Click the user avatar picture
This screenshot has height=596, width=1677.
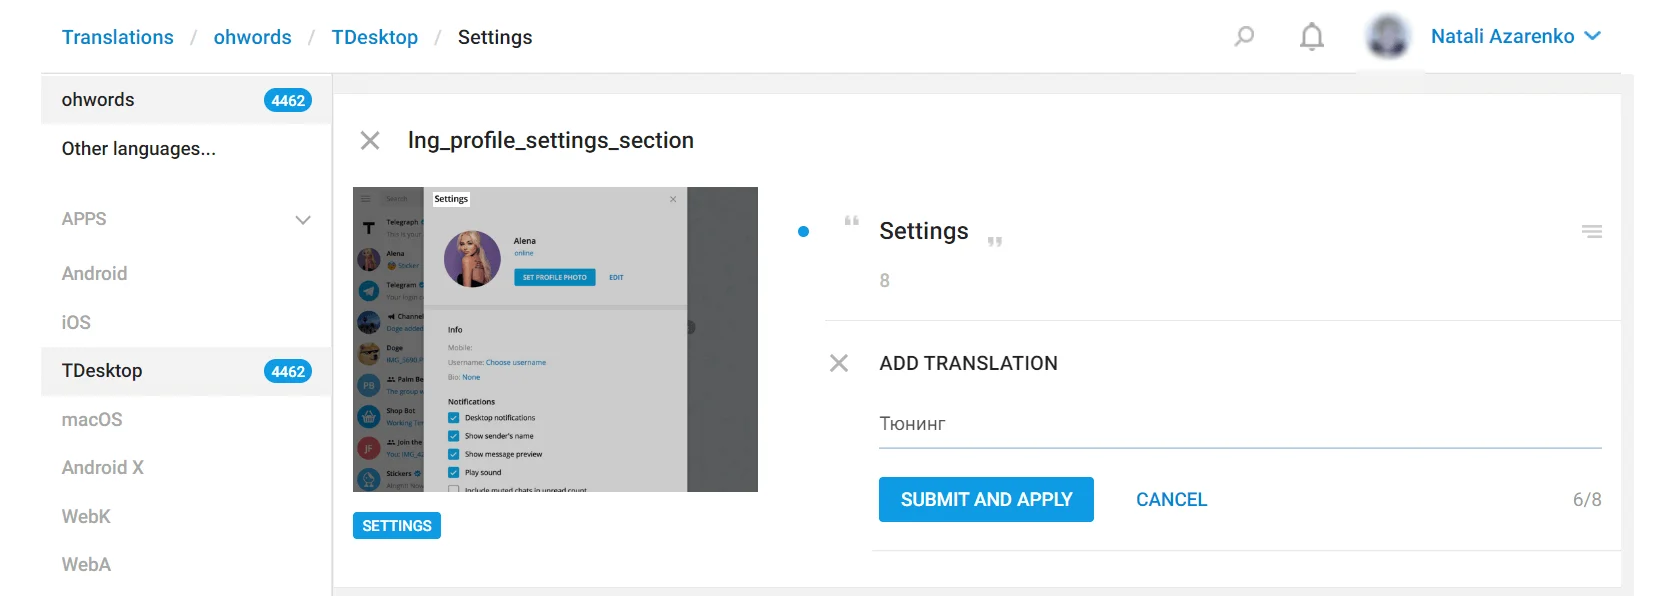(1387, 37)
